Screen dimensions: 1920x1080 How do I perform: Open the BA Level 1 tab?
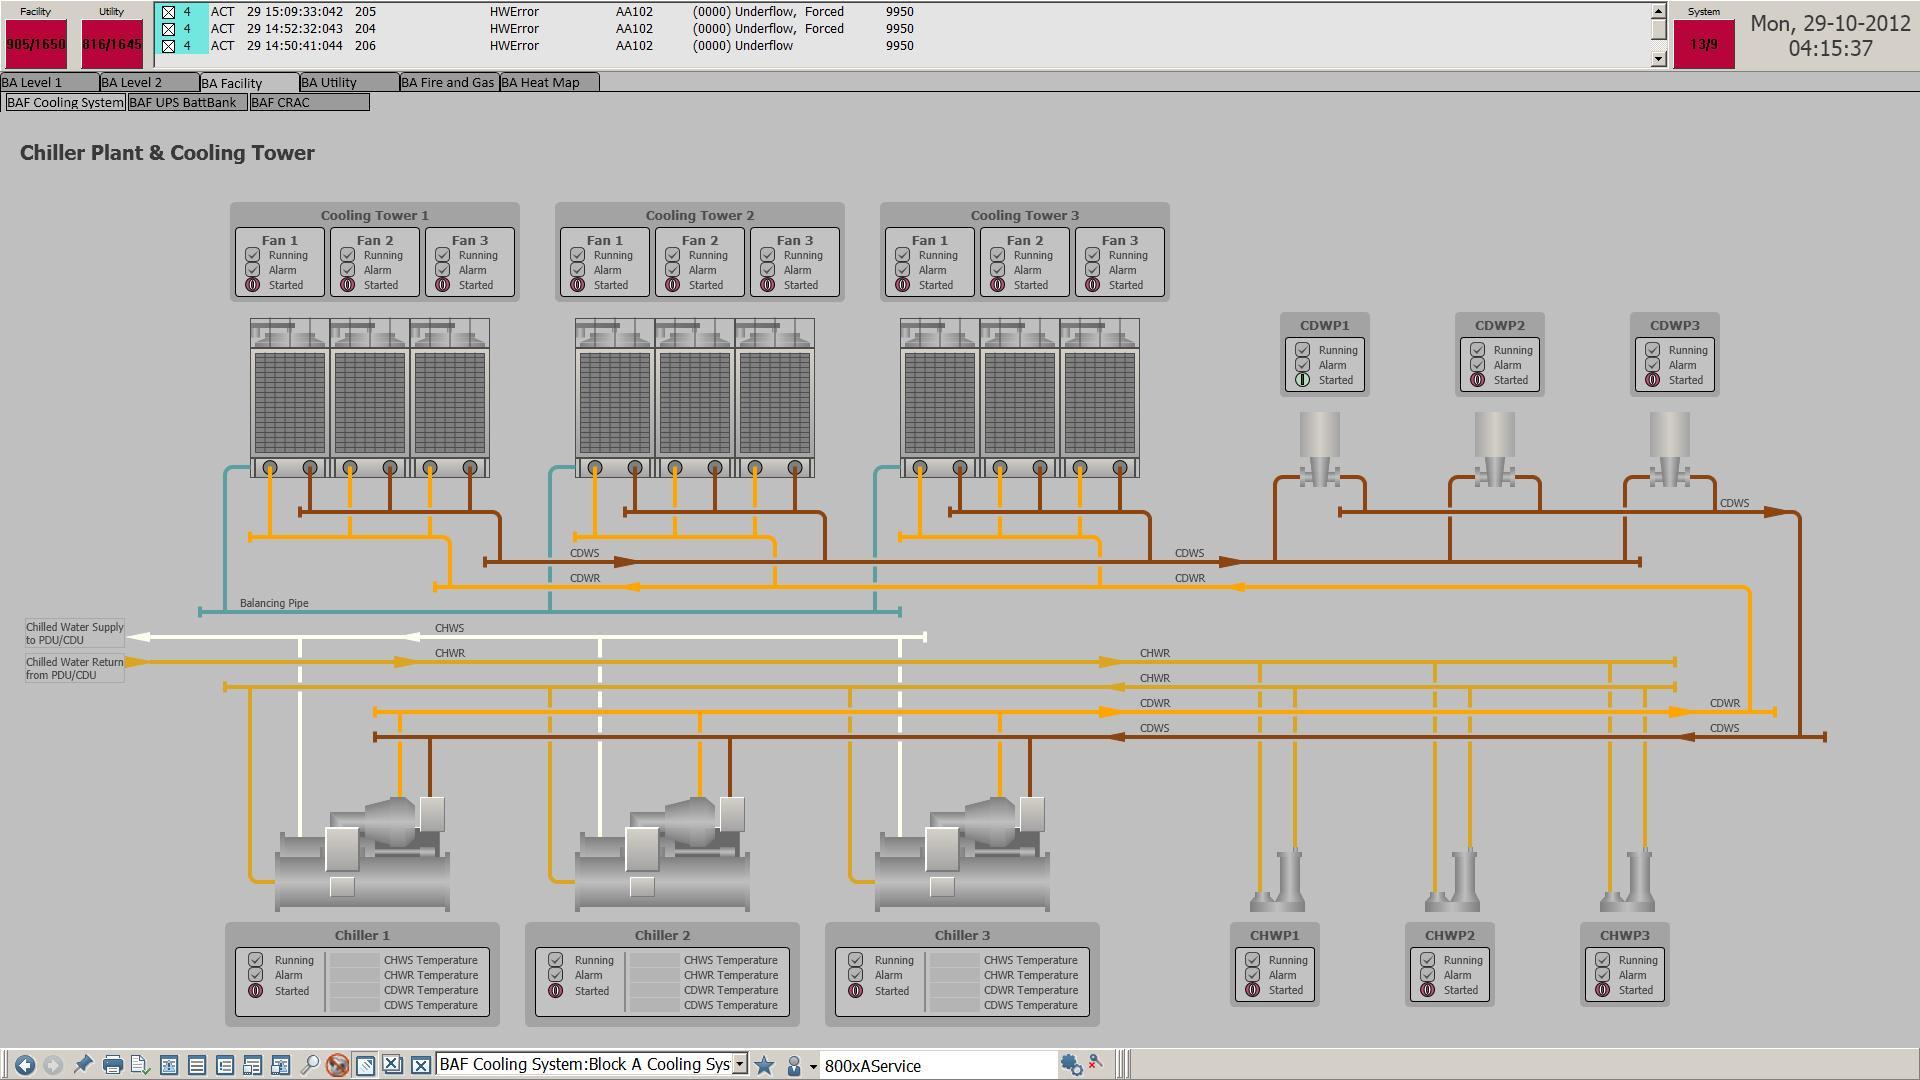click(49, 82)
